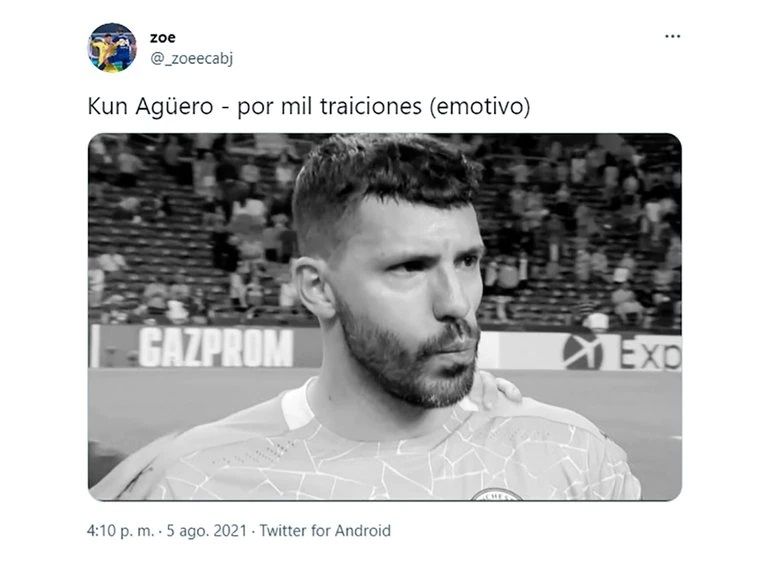Click the word "traiciones" in the tweet
768x576 pixels.
[x=371, y=106]
